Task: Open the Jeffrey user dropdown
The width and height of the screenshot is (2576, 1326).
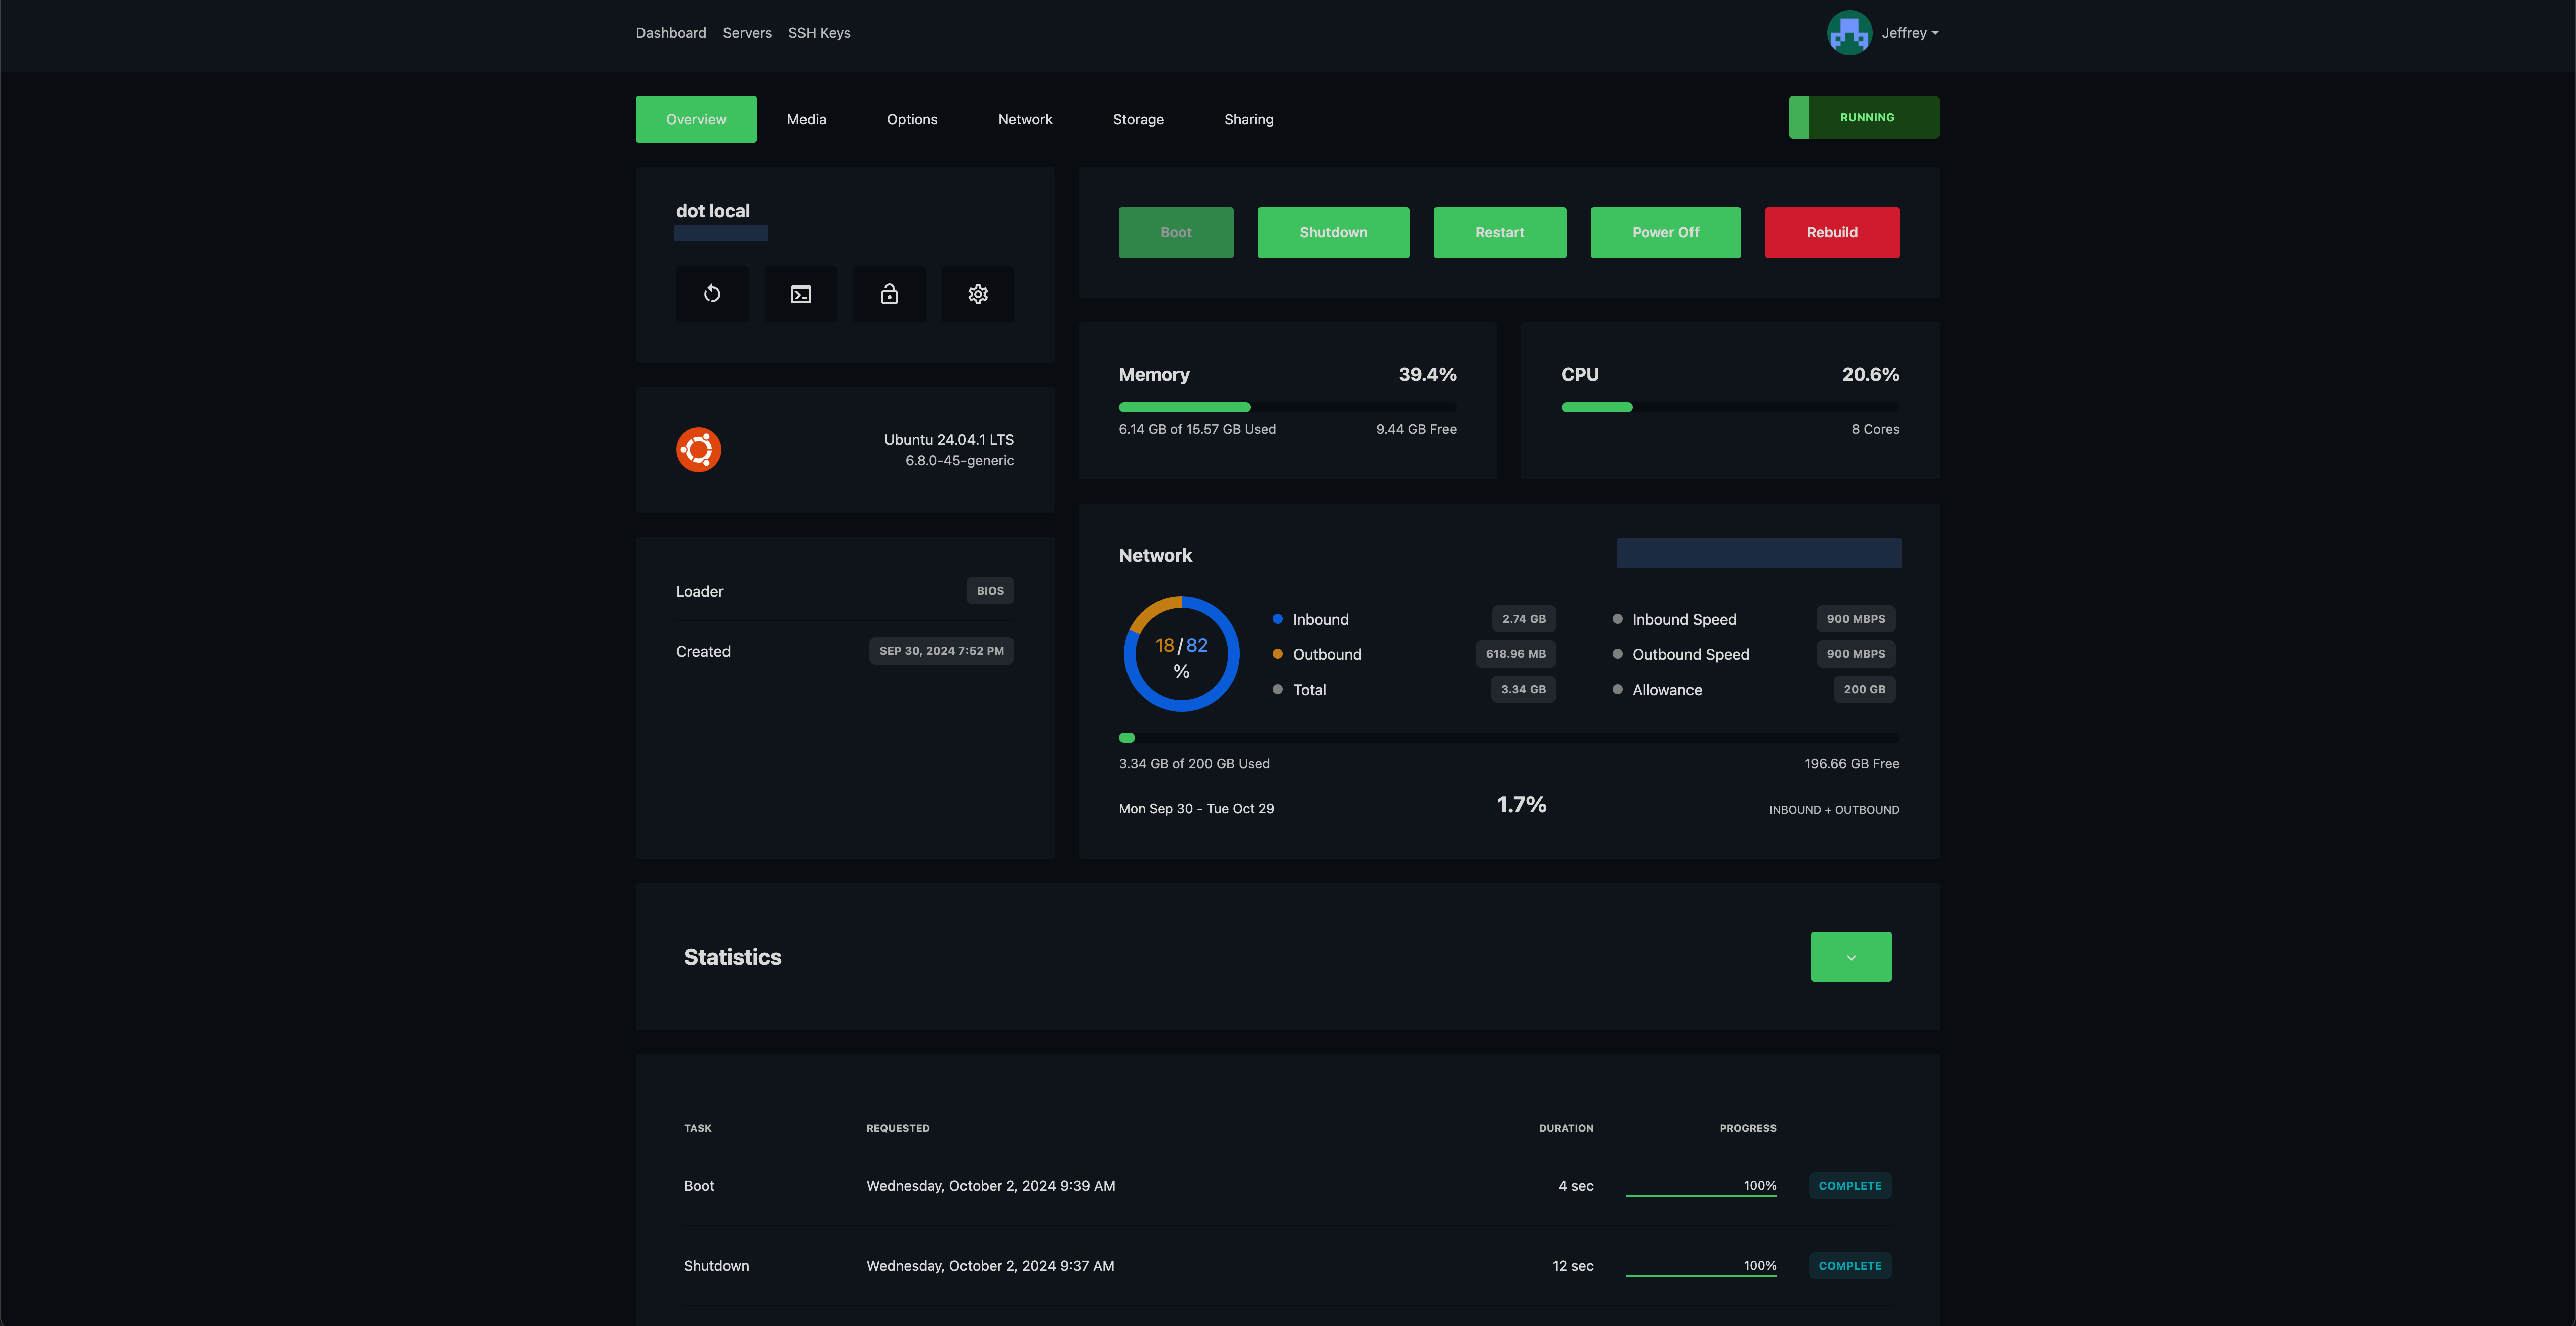Action: [1909, 33]
